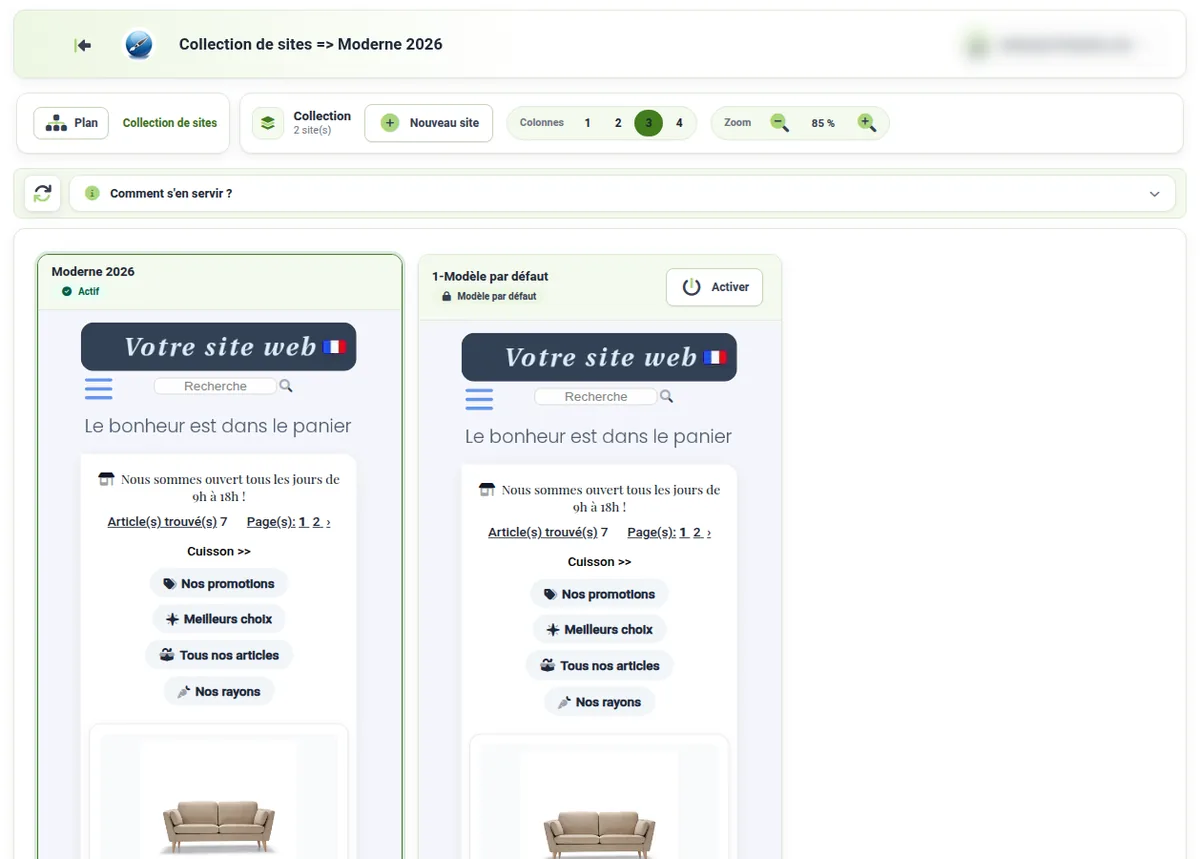1200x859 pixels.
Task: Set columns to 4
Action: click(x=679, y=123)
